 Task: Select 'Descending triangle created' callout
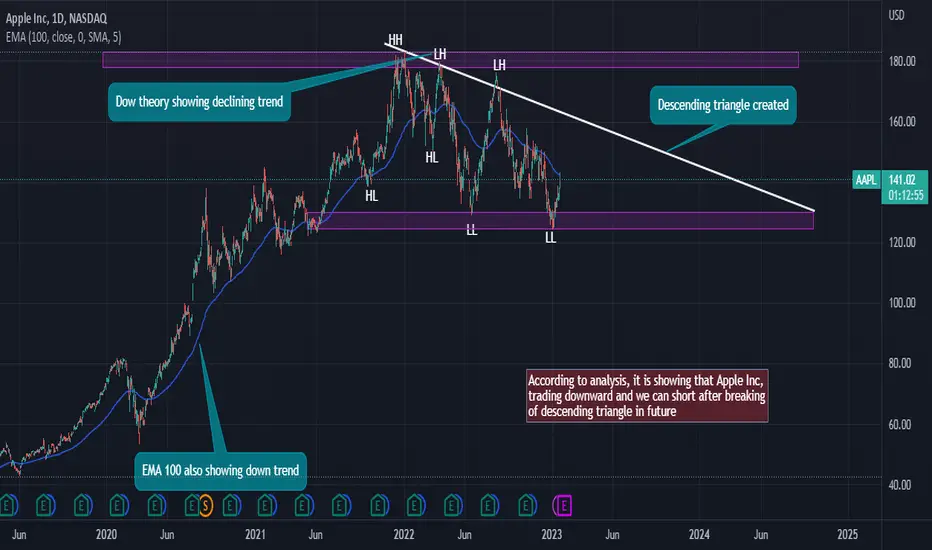[x=723, y=105]
